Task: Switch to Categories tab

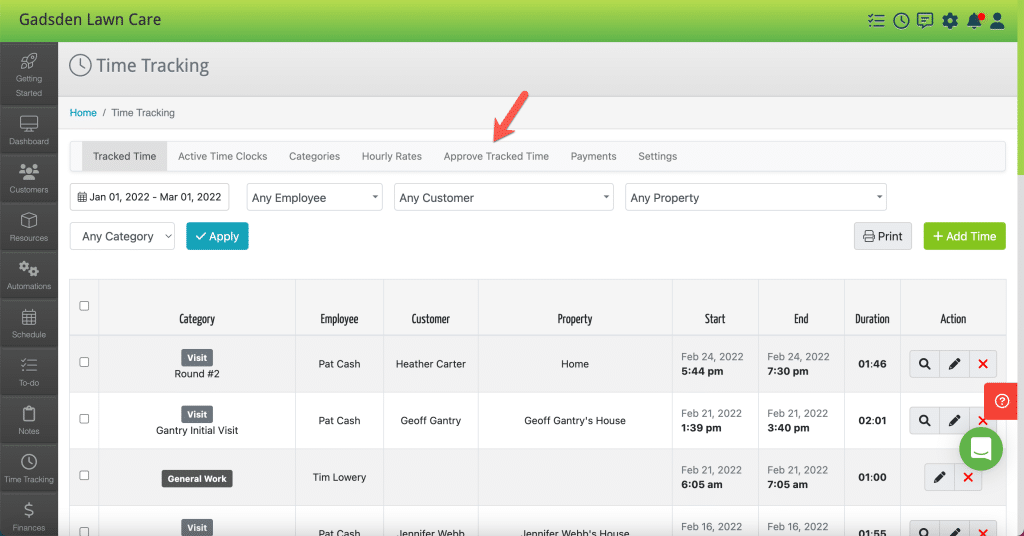Action: point(315,157)
